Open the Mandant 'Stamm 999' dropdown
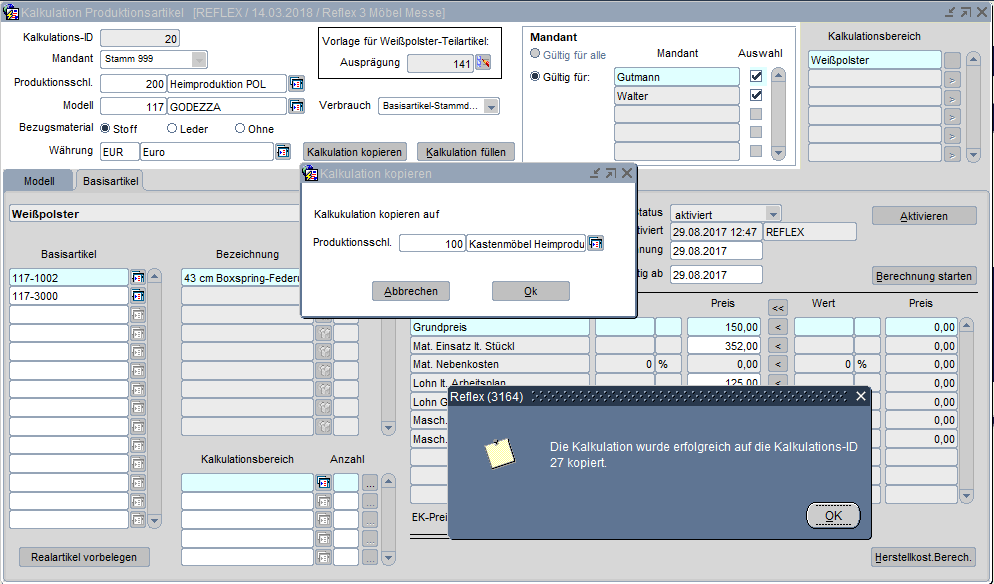Viewport: 994px width, 584px height. 198,59
